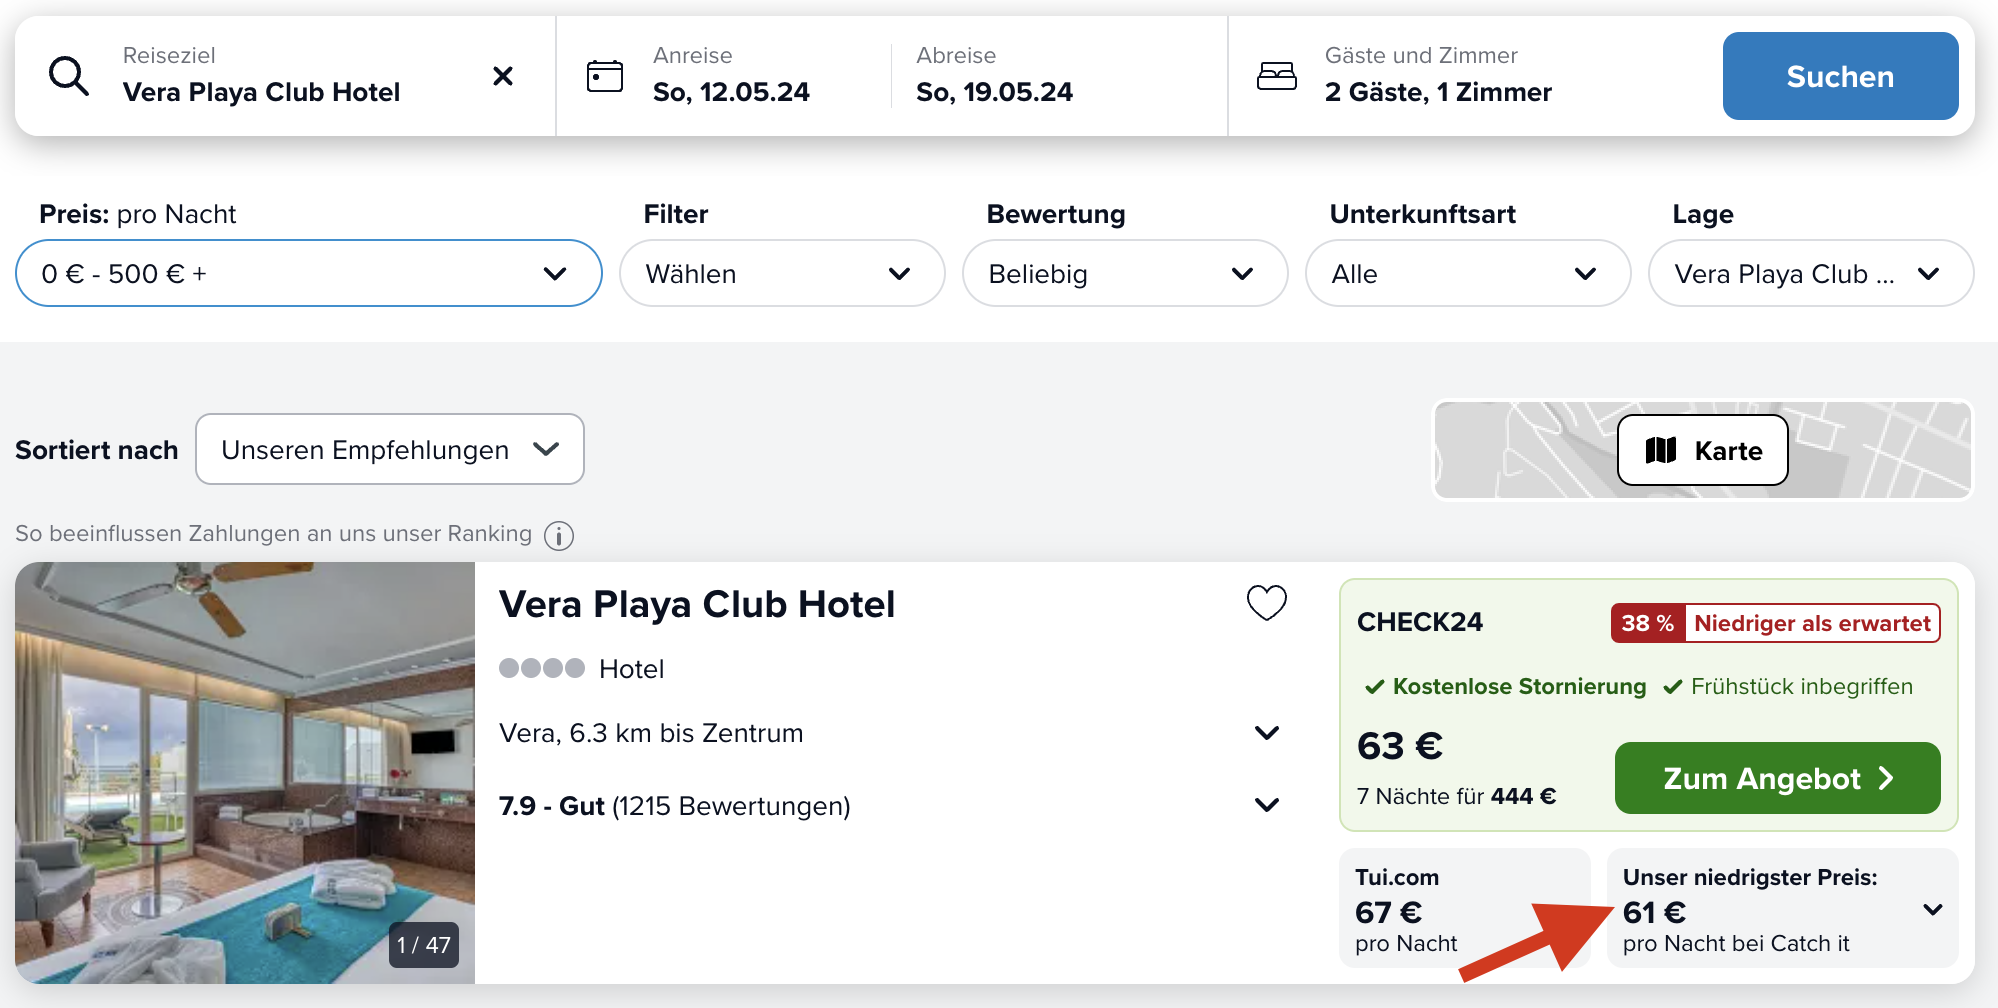Expand the Vera location details chevron
Viewport: 1998px width, 1008px height.
[x=1267, y=733]
